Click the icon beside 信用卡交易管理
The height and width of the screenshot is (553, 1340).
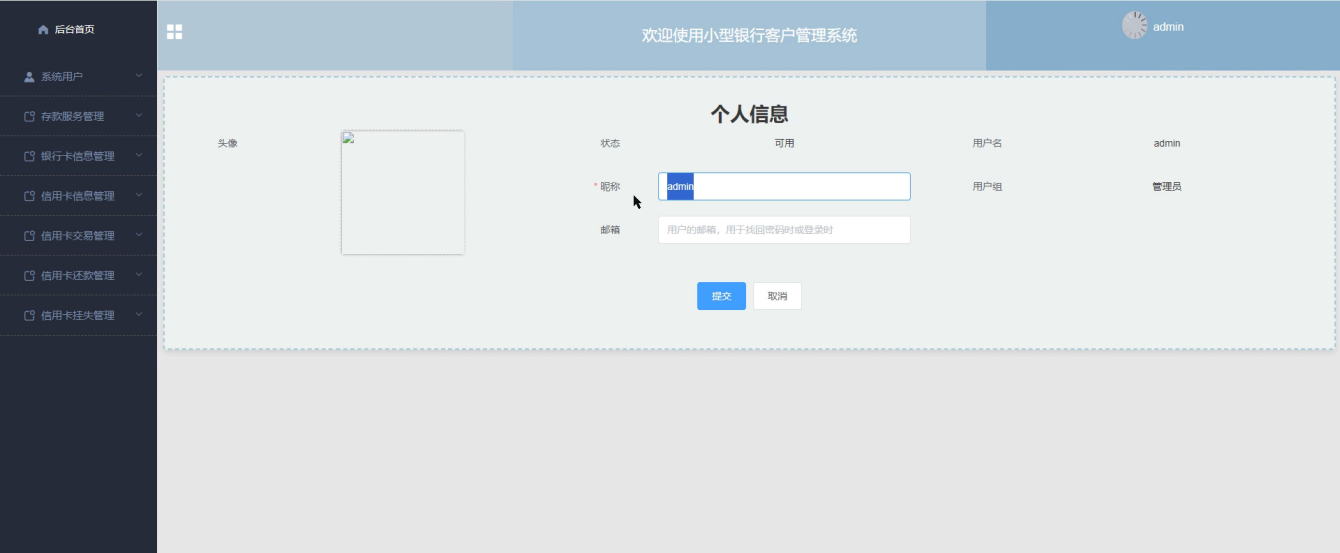[29, 236]
